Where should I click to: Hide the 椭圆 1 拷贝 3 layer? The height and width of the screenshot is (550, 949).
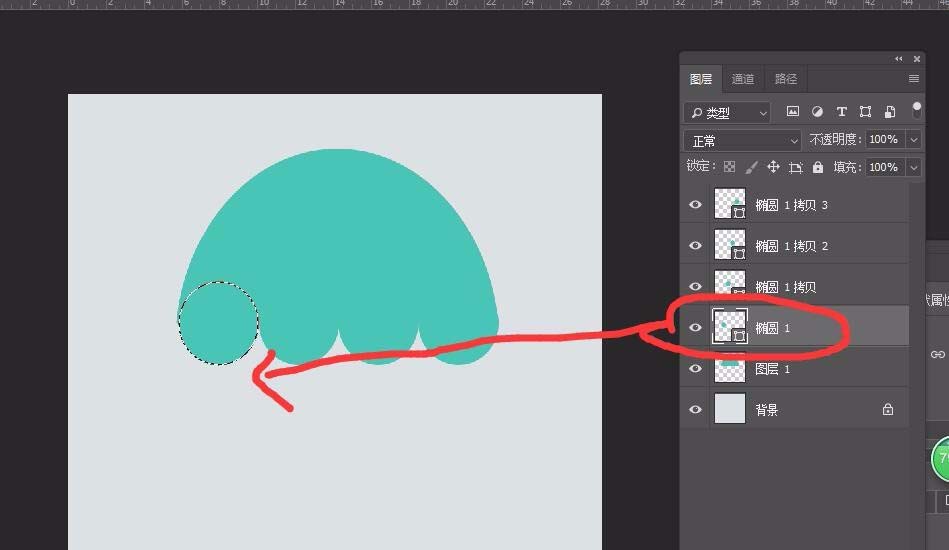click(x=696, y=205)
